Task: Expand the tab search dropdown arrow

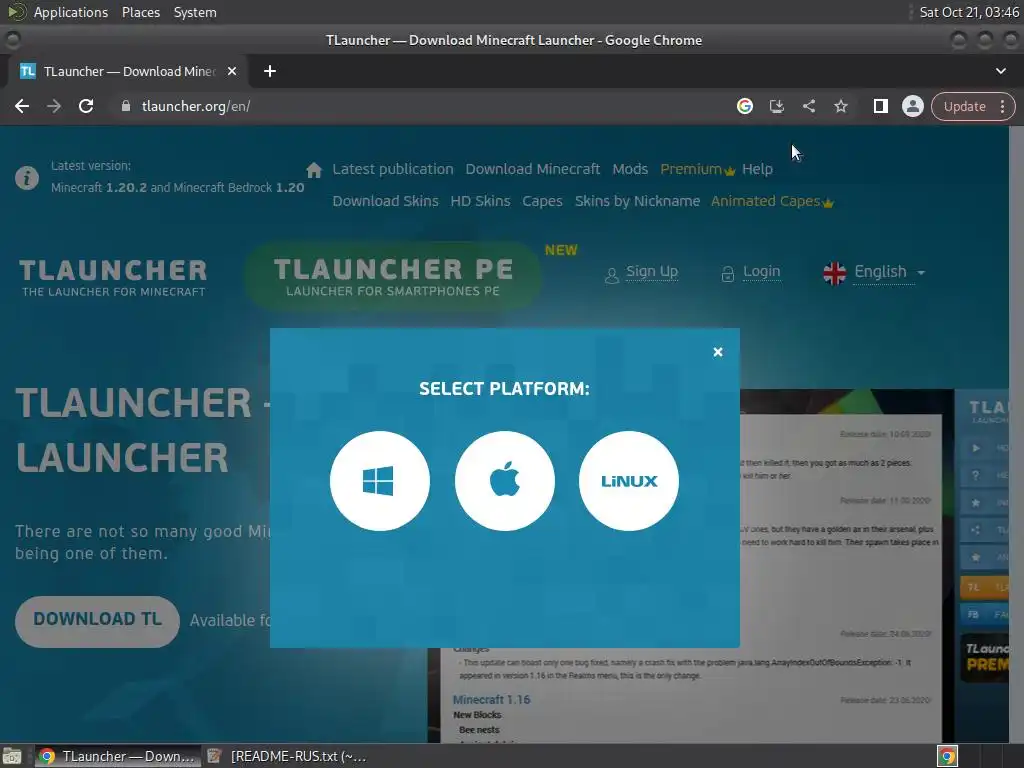Action: tap(1000, 71)
